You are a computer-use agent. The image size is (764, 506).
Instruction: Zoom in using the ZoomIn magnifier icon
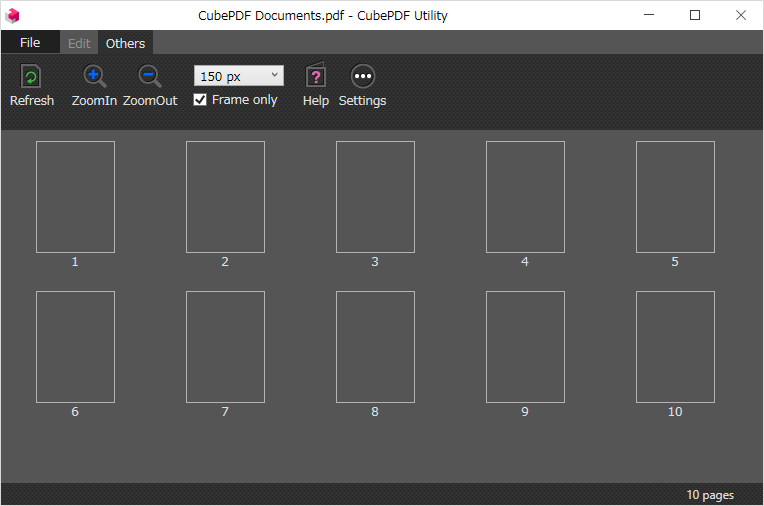(94, 77)
